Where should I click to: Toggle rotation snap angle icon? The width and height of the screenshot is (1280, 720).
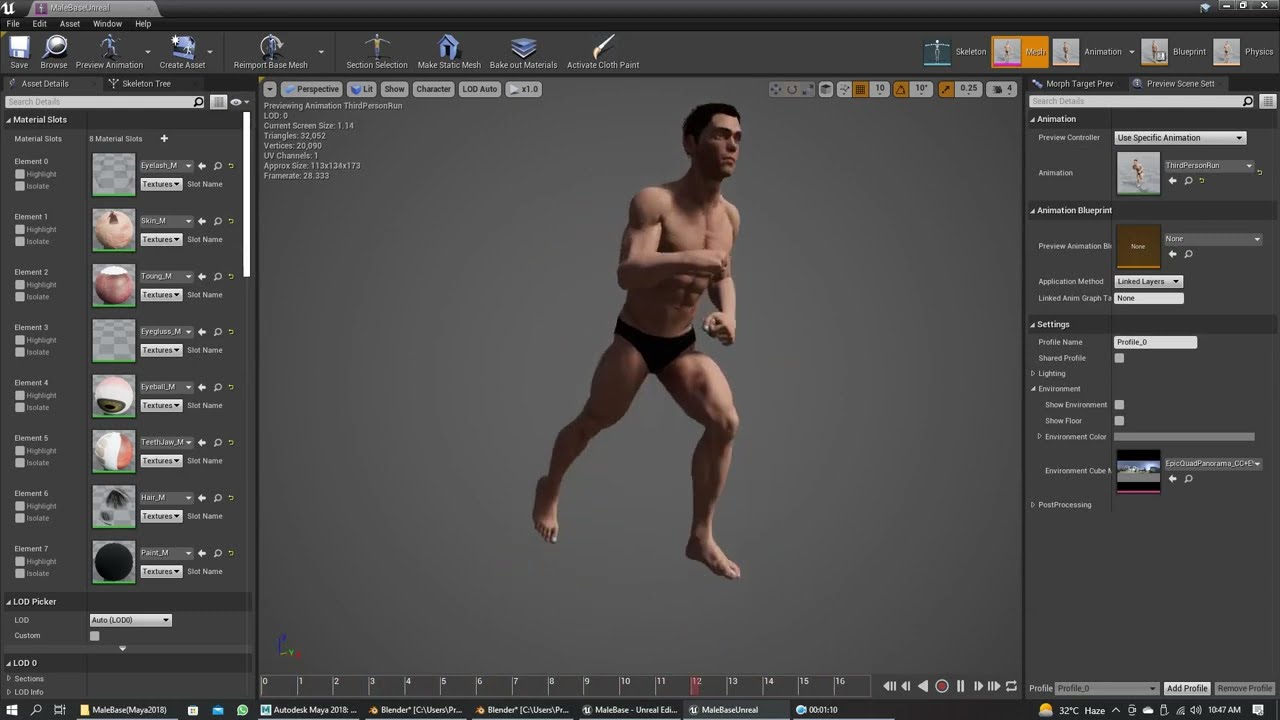tap(901, 89)
